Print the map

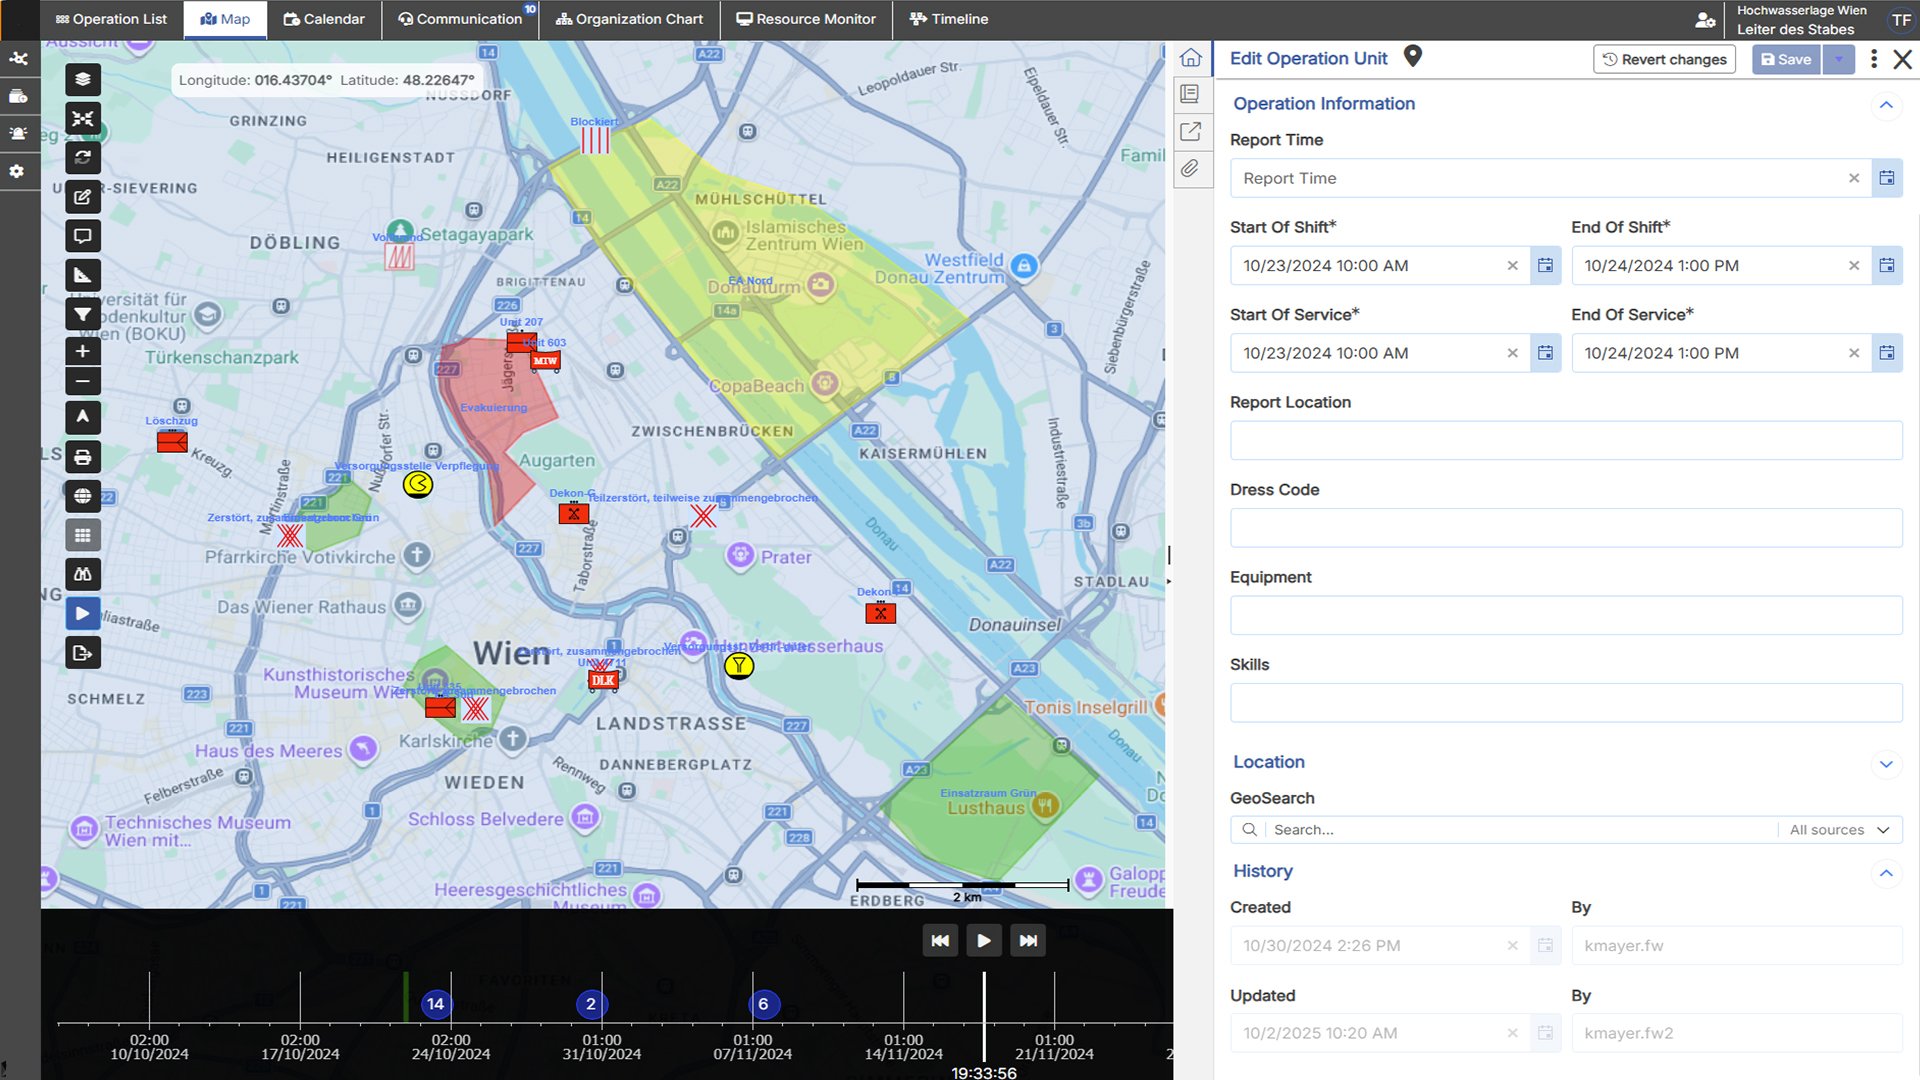[83, 457]
